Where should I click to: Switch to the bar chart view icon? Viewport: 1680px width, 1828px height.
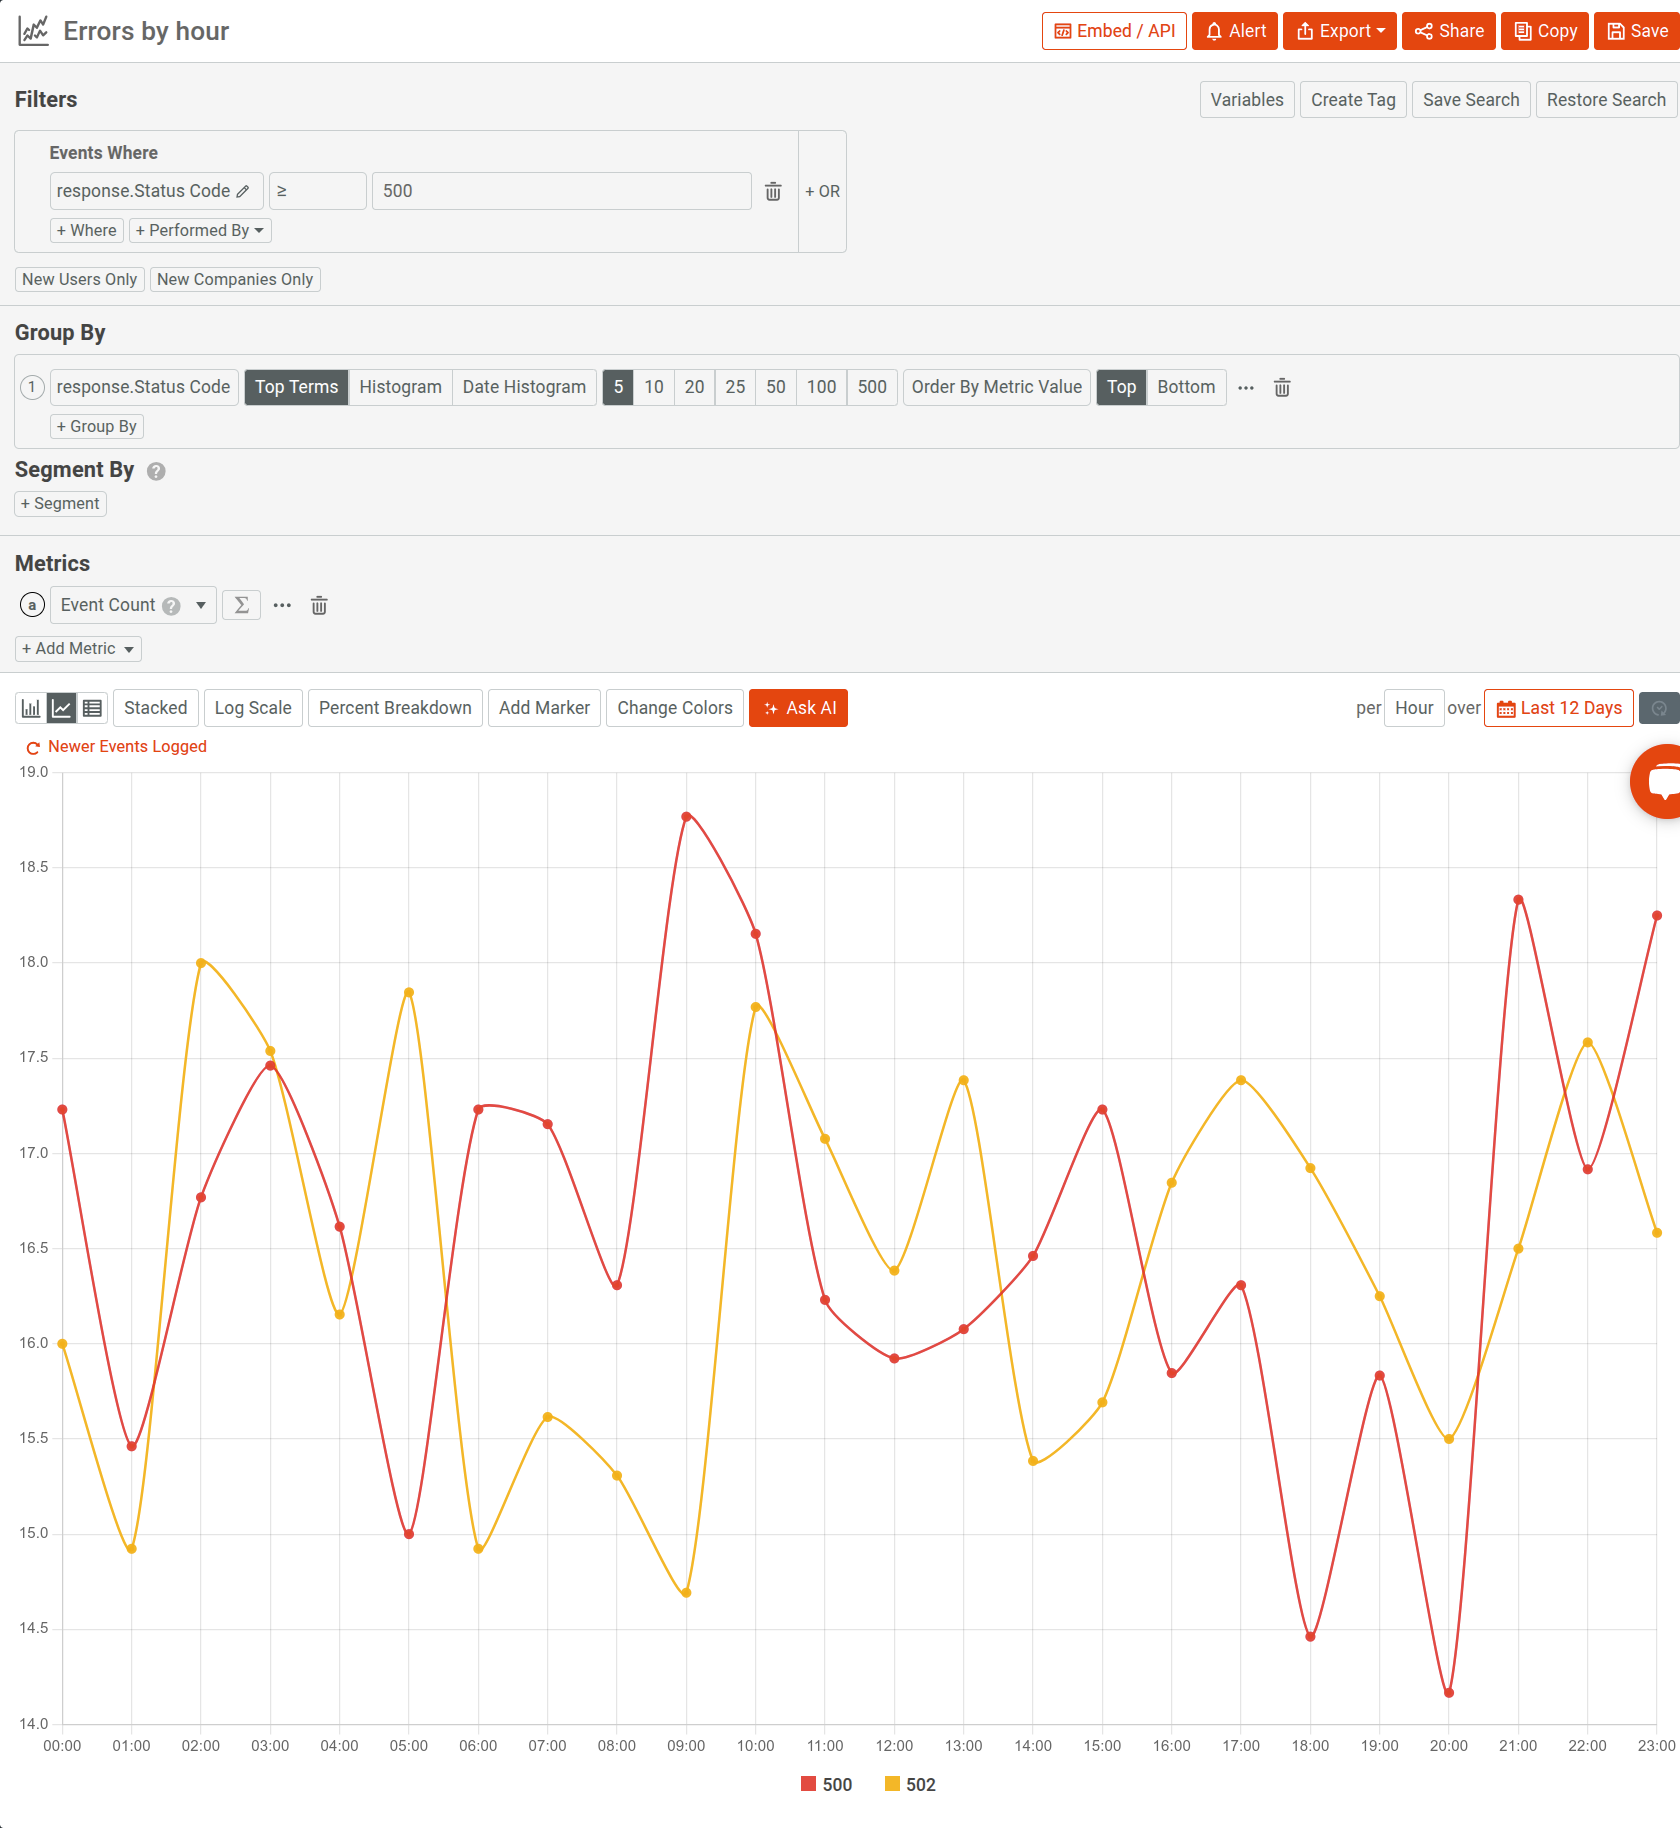[x=29, y=707]
